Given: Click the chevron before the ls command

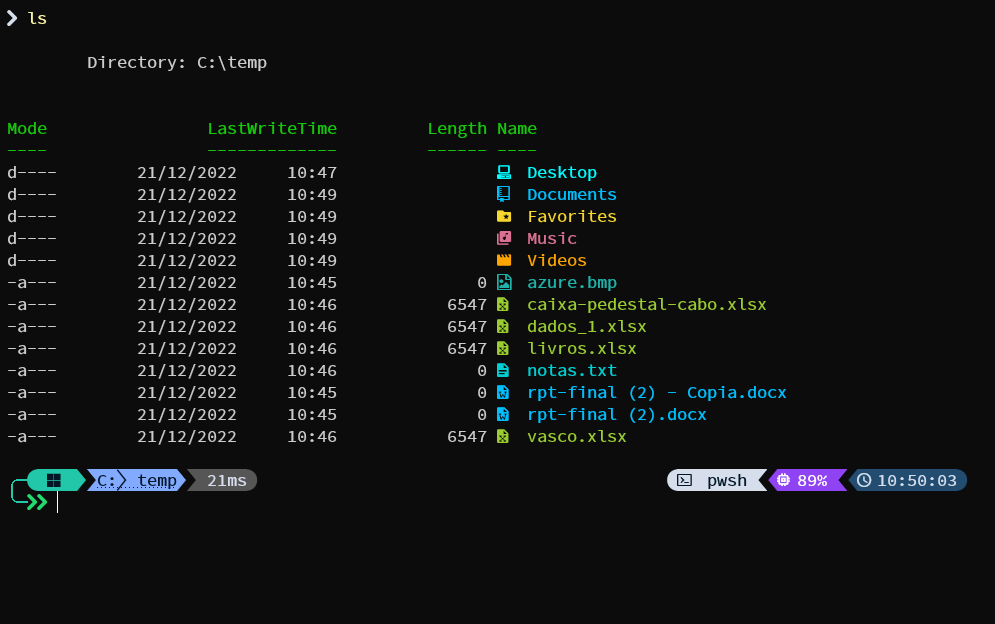Looking at the screenshot, I should point(12,18).
